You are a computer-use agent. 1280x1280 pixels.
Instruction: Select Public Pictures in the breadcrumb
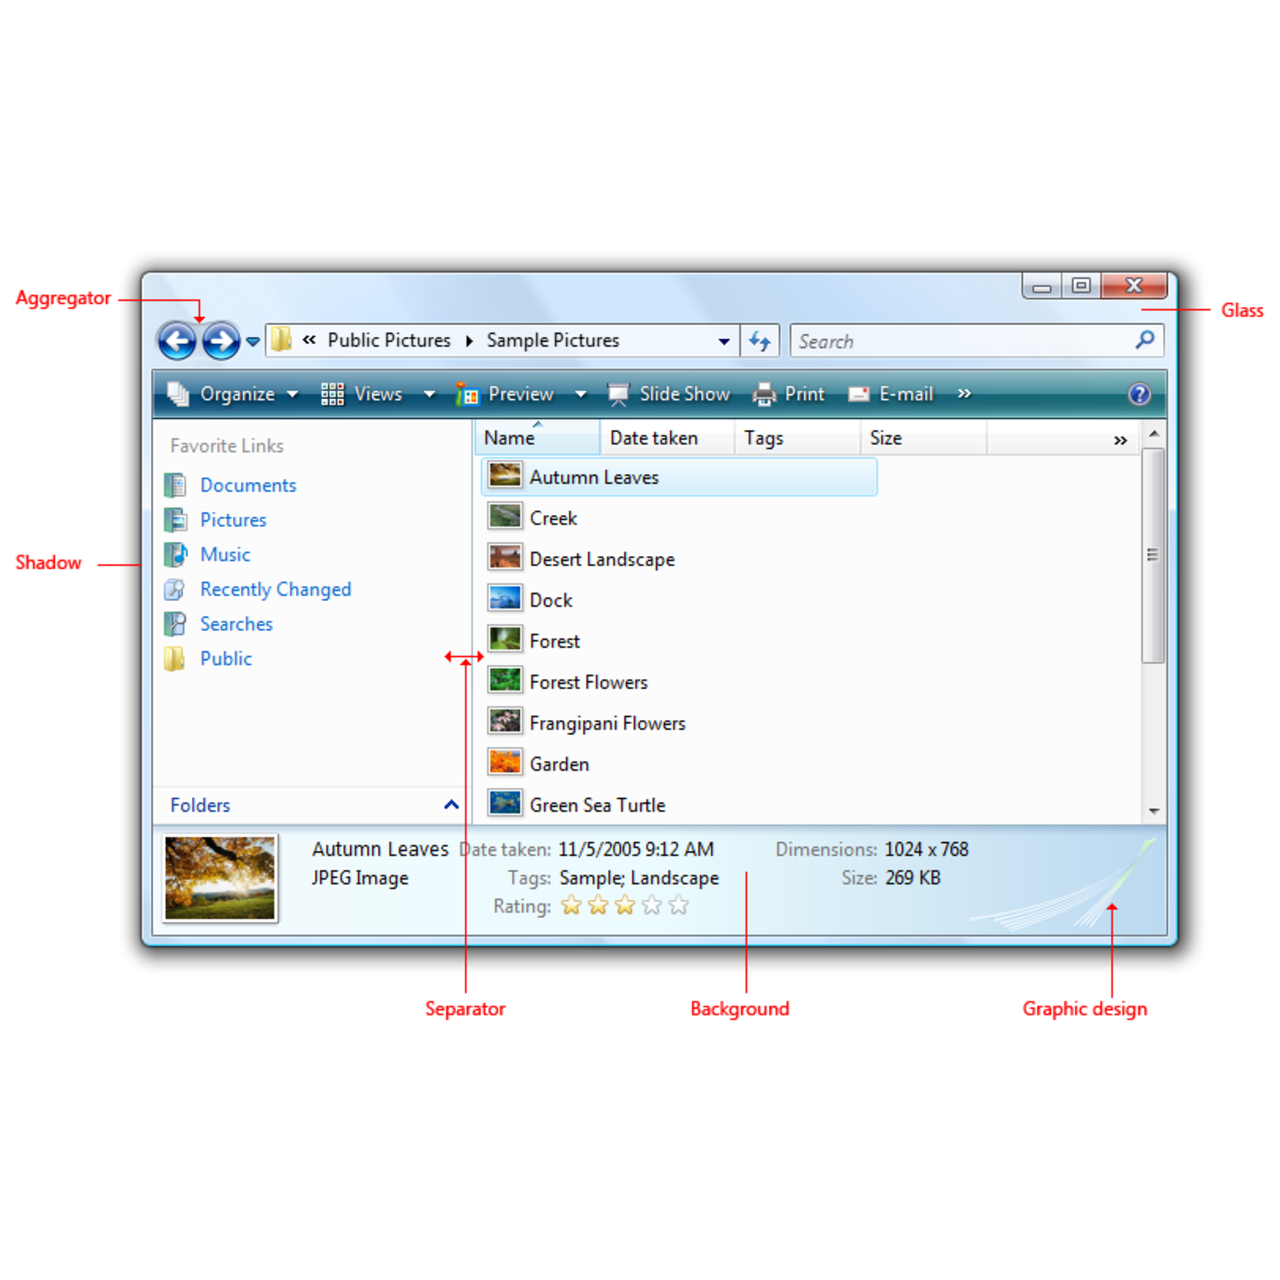coord(388,340)
